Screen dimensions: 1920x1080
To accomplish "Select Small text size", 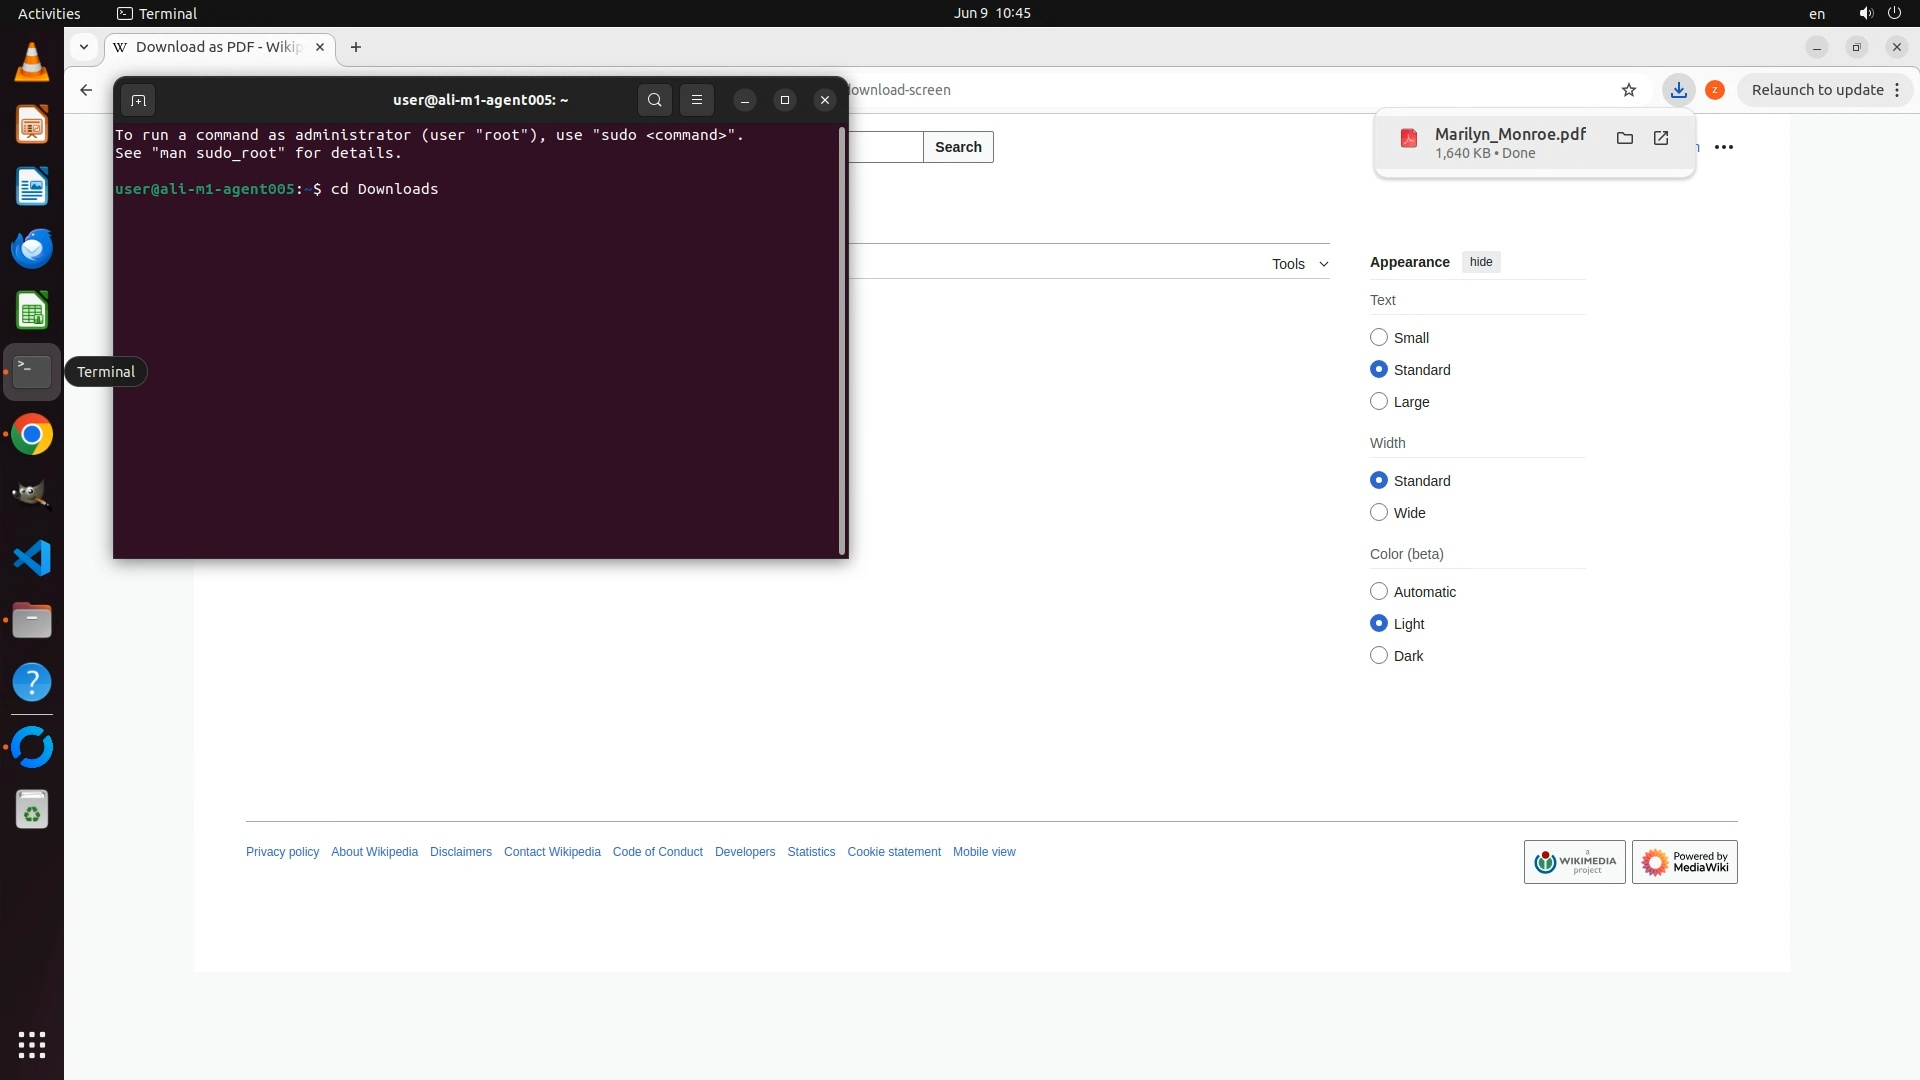I will (1379, 338).
